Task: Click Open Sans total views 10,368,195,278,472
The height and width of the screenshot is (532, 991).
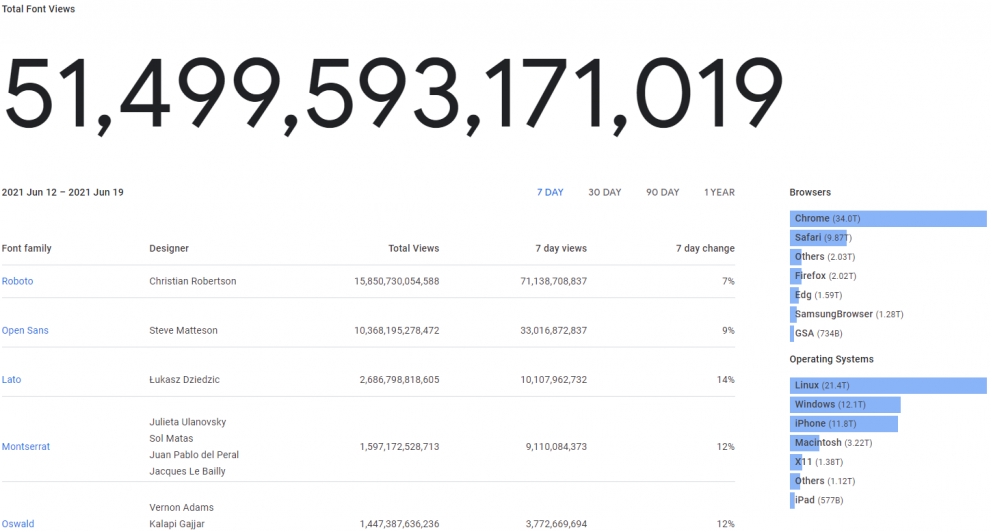Action: (396, 330)
